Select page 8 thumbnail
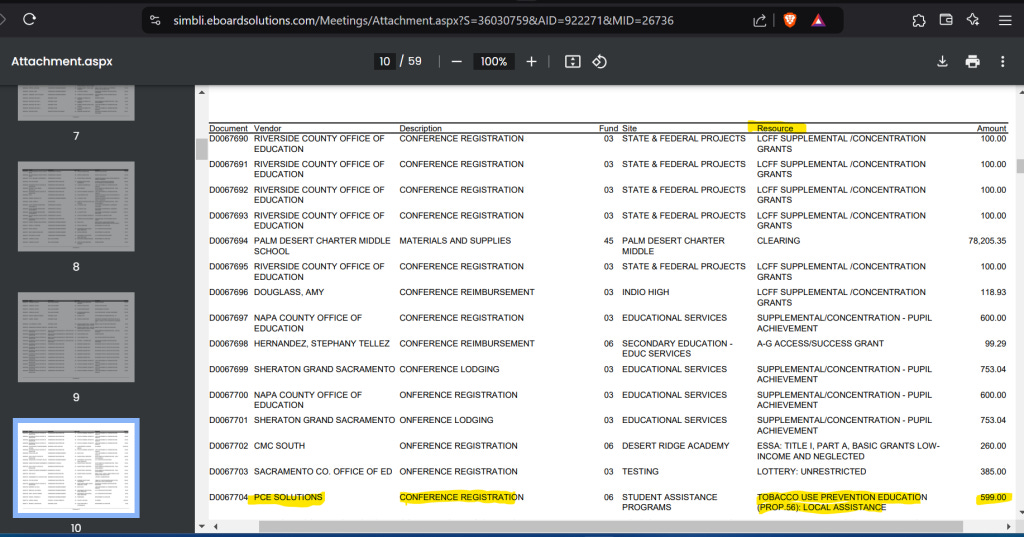 76,206
